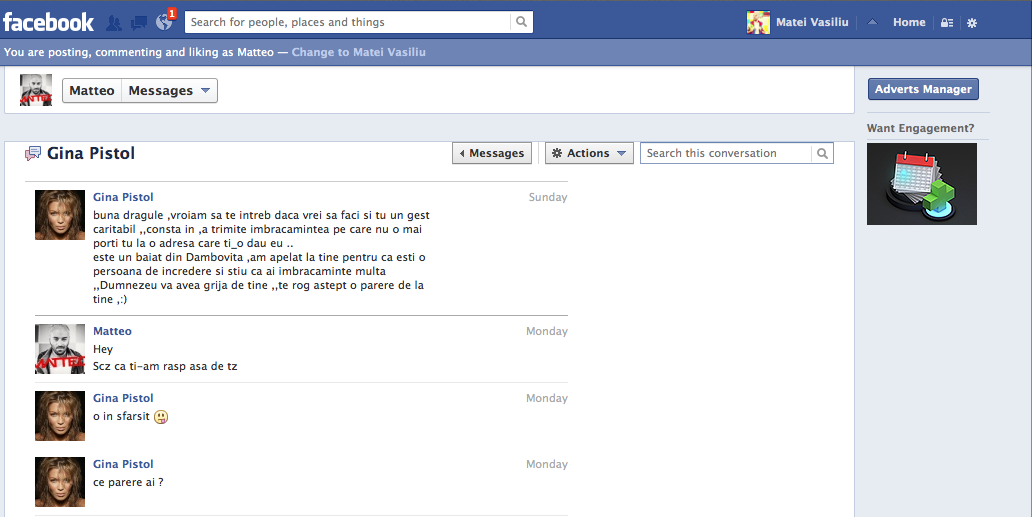Go back using the Messages button

[492, 153]
